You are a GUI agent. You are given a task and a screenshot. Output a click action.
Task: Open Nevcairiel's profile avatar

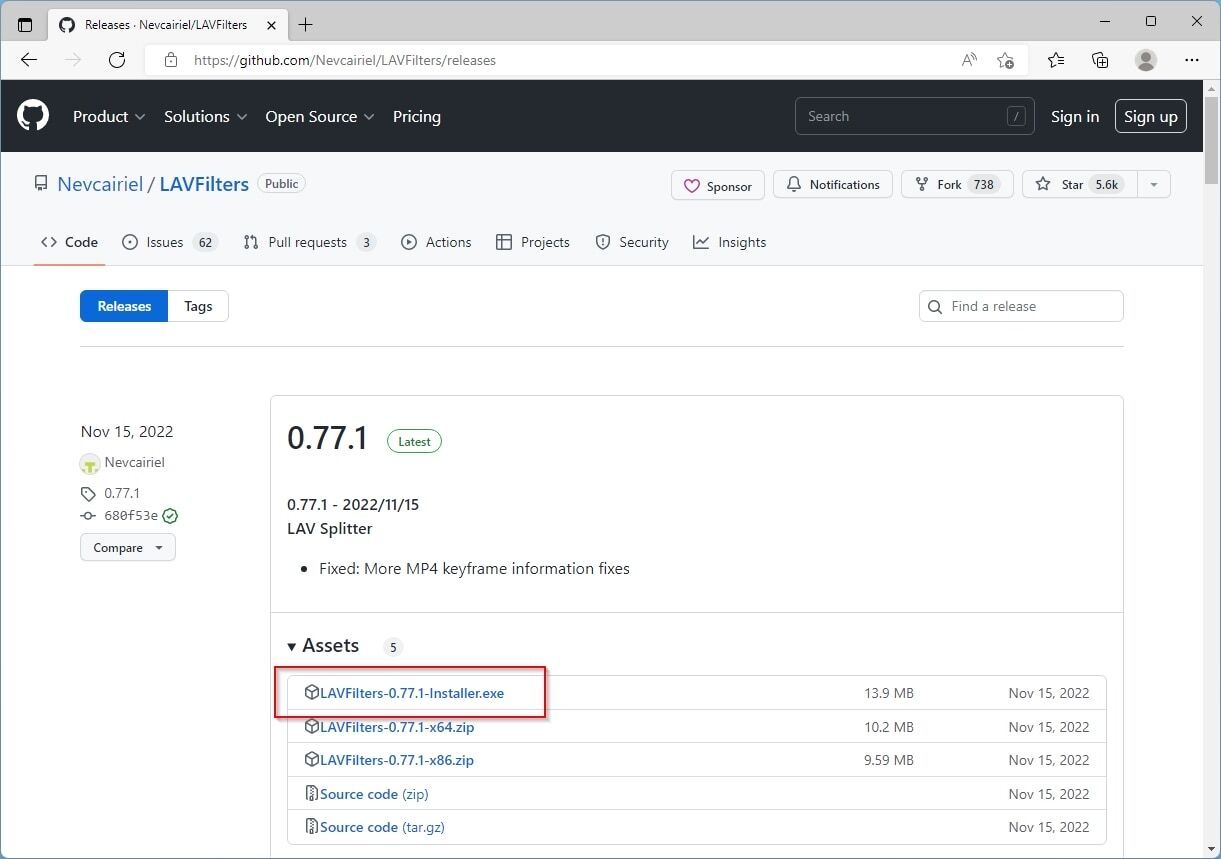(x=90, y=463)
